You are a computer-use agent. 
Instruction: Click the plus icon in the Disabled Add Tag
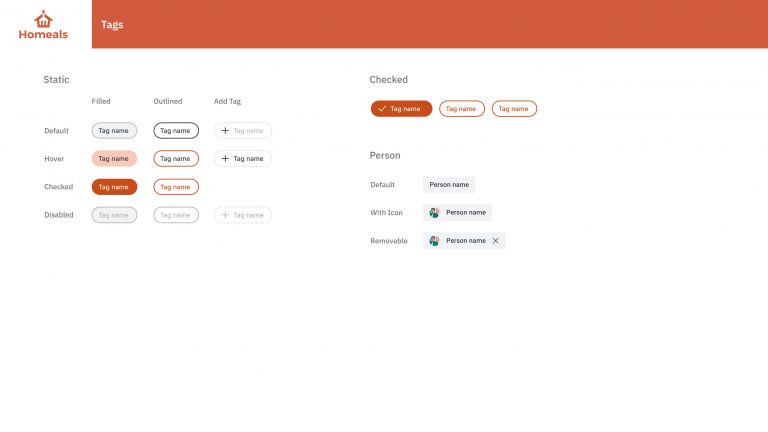(x=225, y=215)
